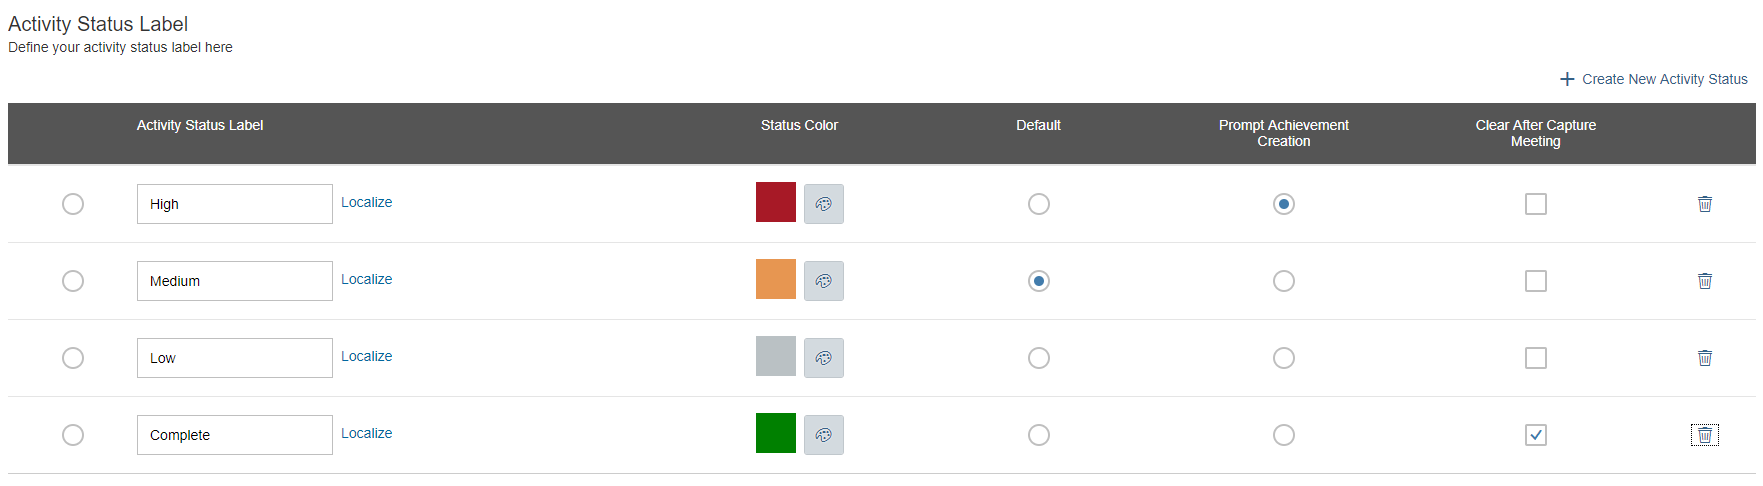Delete the Low status row
Image resolution: width=1763 pixels, height=486 pixels.
point(1705,358)
